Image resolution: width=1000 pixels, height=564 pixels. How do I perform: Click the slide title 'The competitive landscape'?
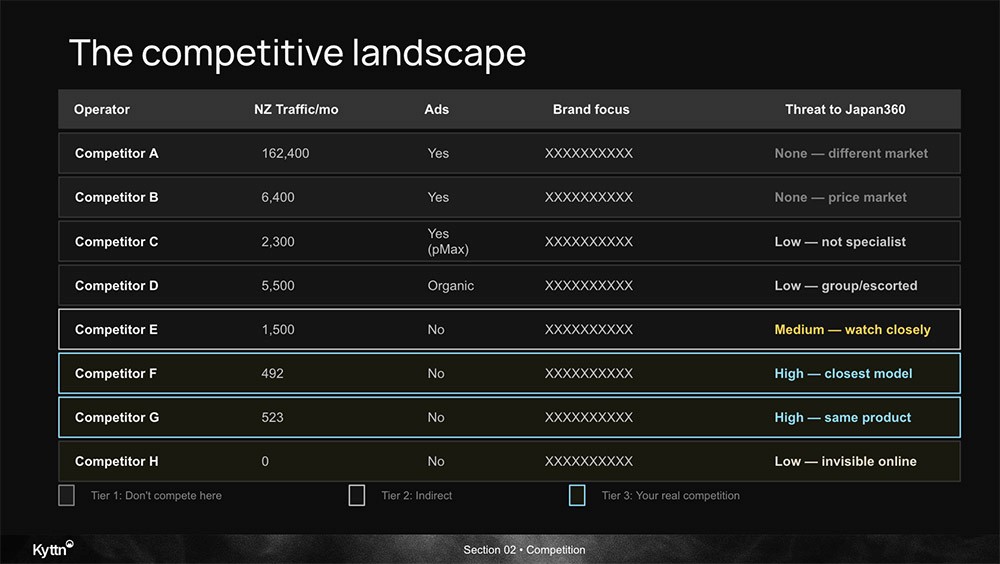click(x=297, y=52)
